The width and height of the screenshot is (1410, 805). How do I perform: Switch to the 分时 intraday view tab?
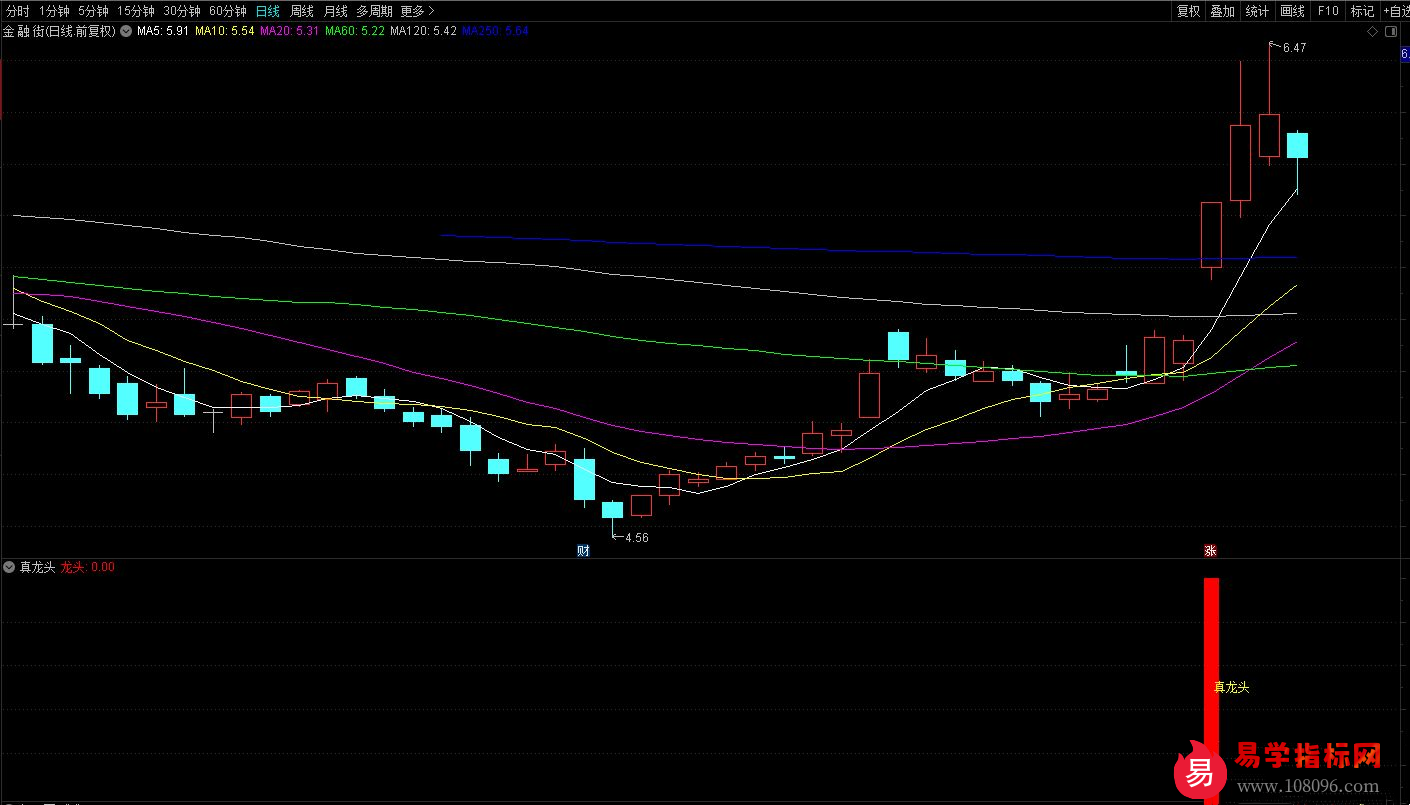click(17, 11)
